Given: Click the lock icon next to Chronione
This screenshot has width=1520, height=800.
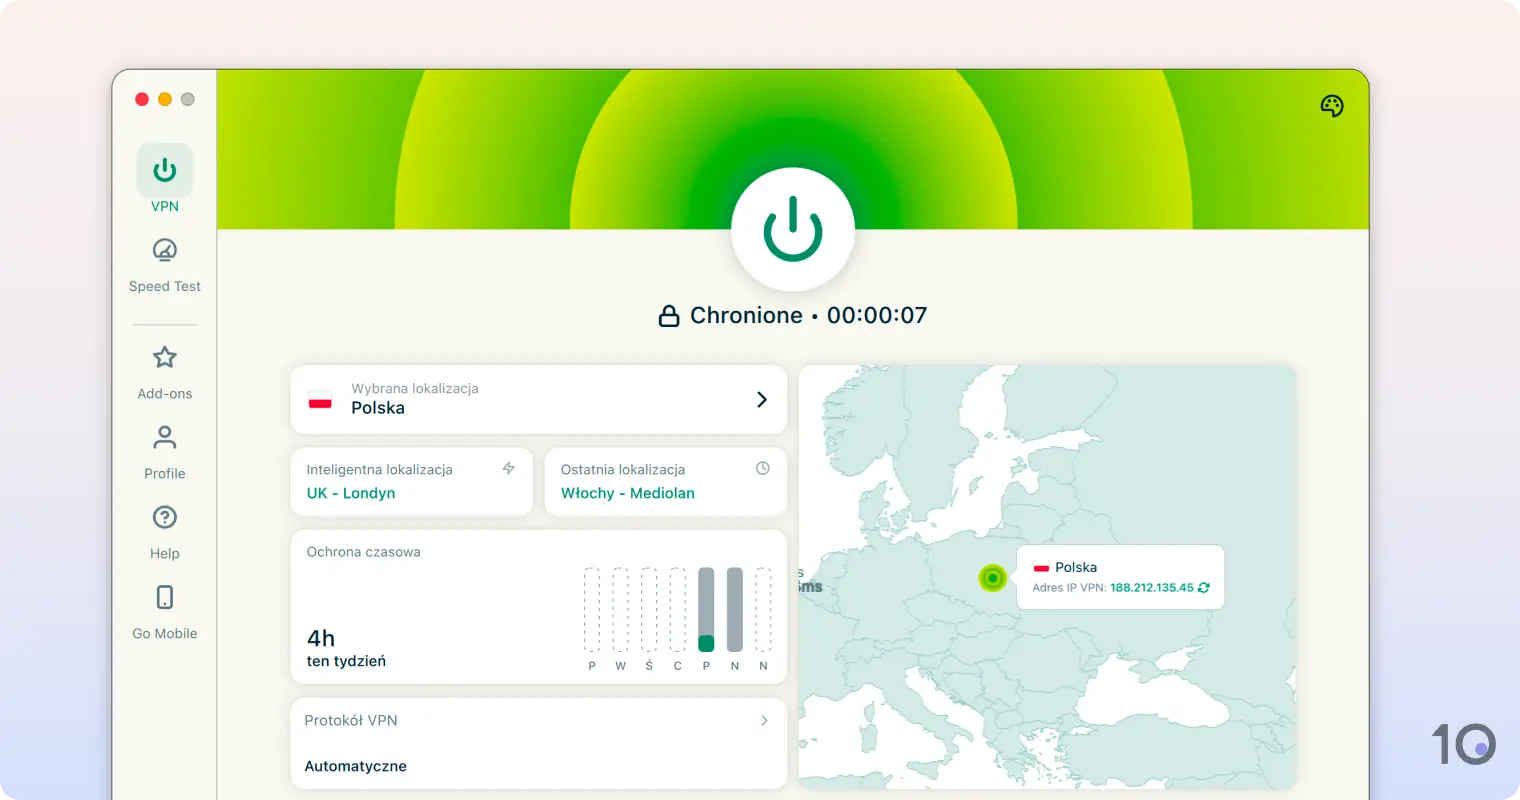Looking at the screenshot, I should coord(670,315).
